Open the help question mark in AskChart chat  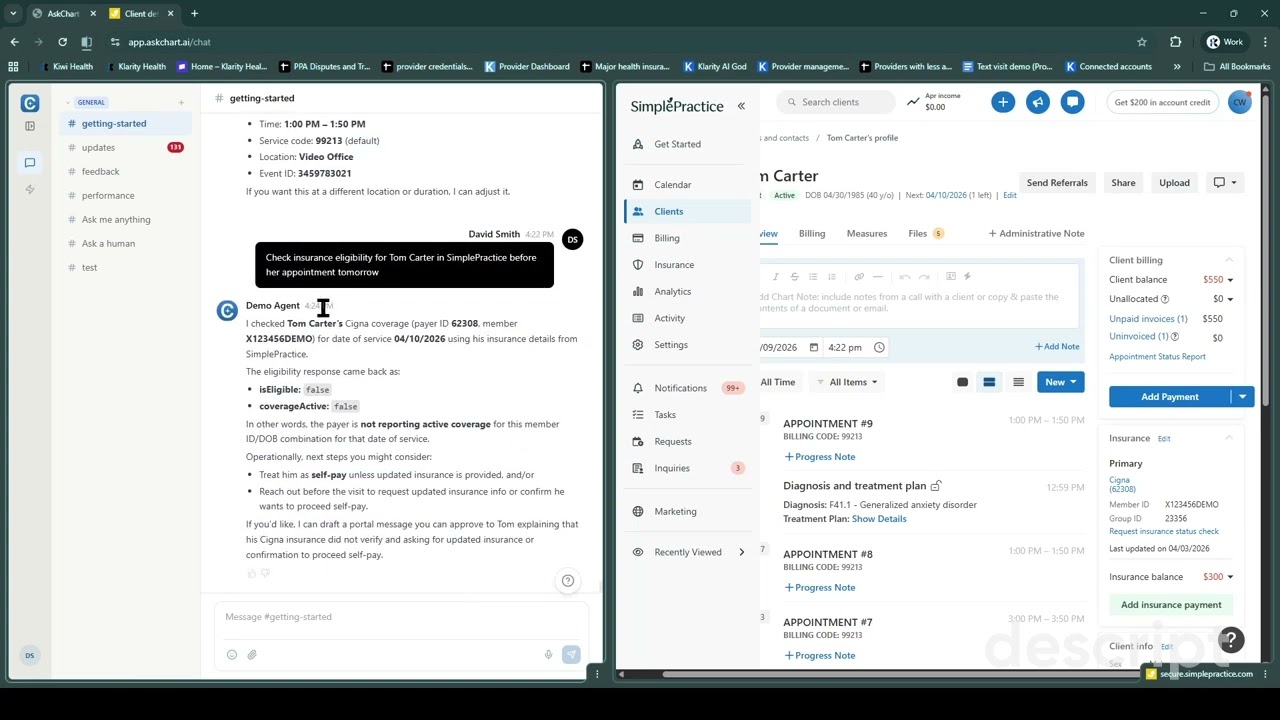click(x=568, y=581)
